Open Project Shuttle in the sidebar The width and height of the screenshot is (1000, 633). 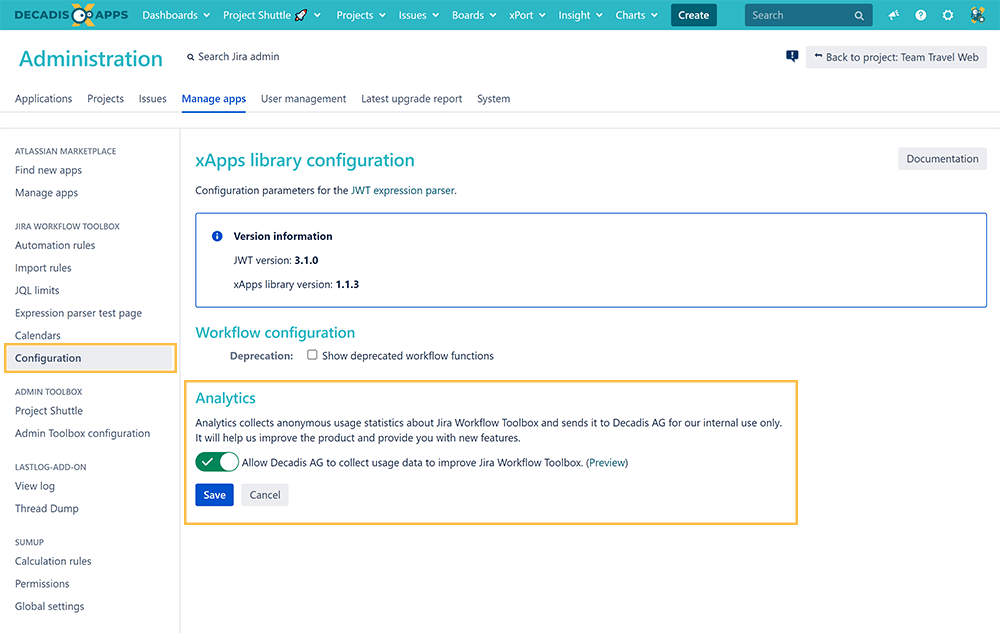pyautogui.click(x=49, y=411)
